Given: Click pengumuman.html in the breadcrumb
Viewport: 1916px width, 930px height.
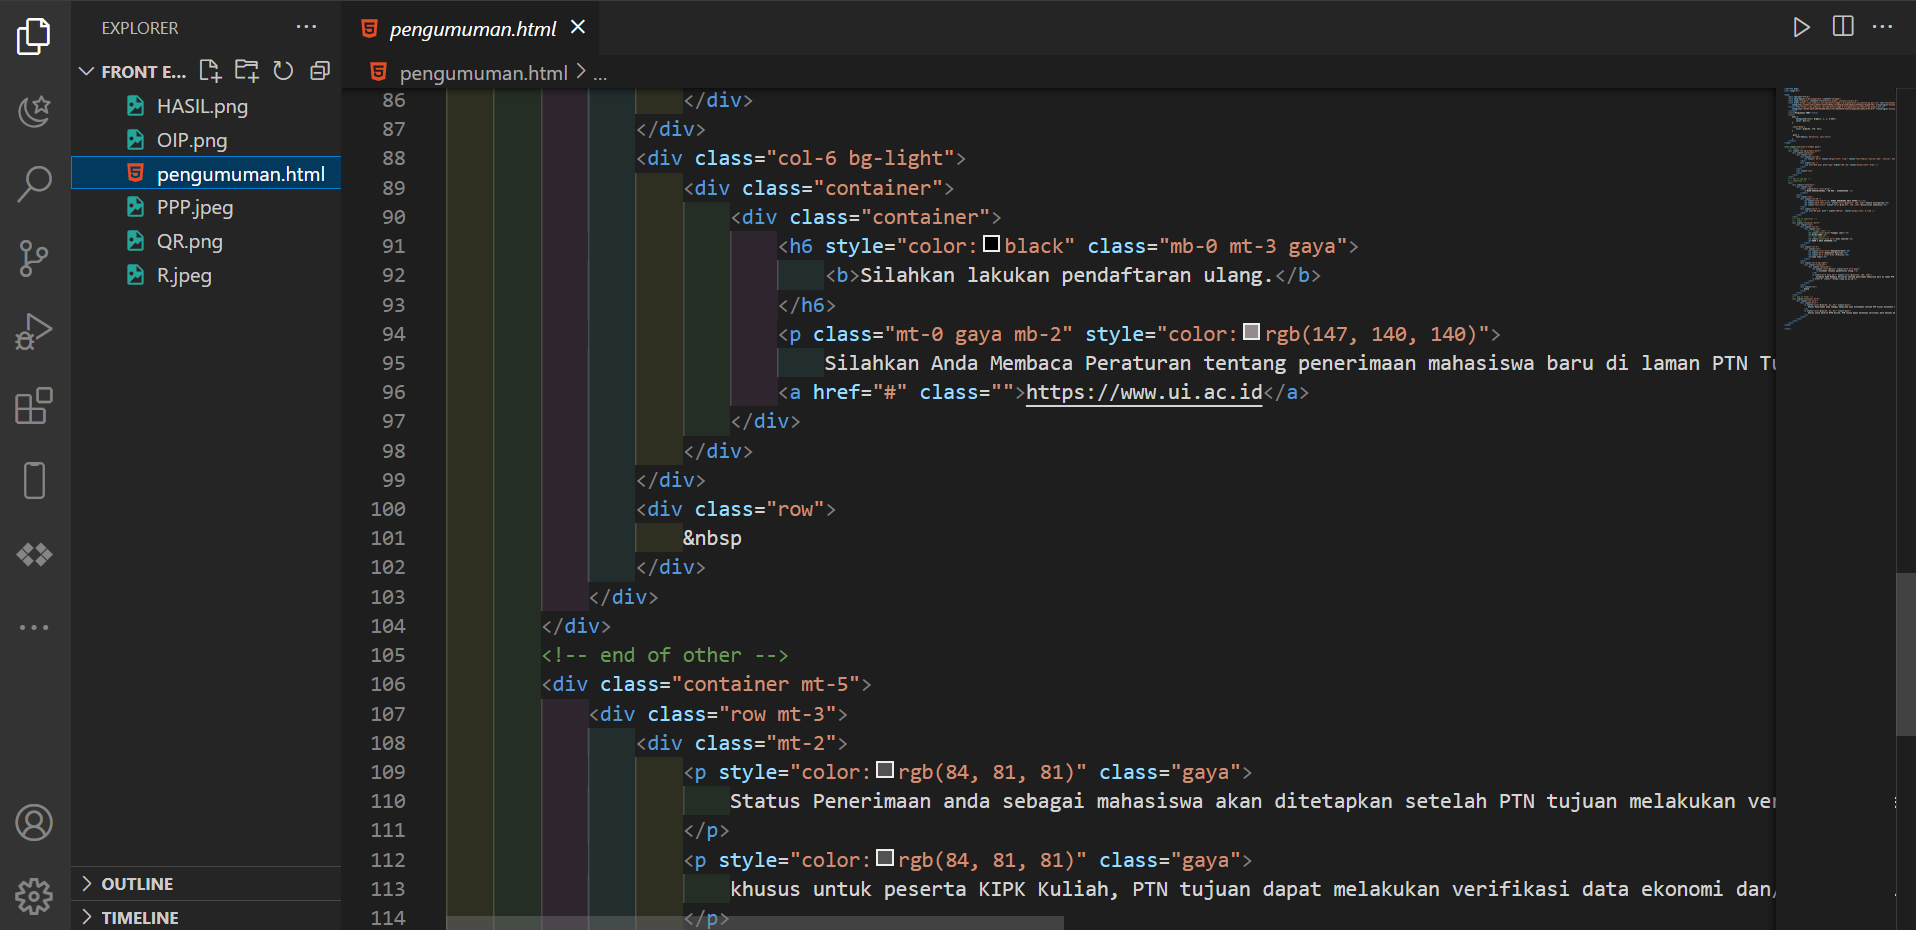Looking at the screenshot, I should click(484, 73).
